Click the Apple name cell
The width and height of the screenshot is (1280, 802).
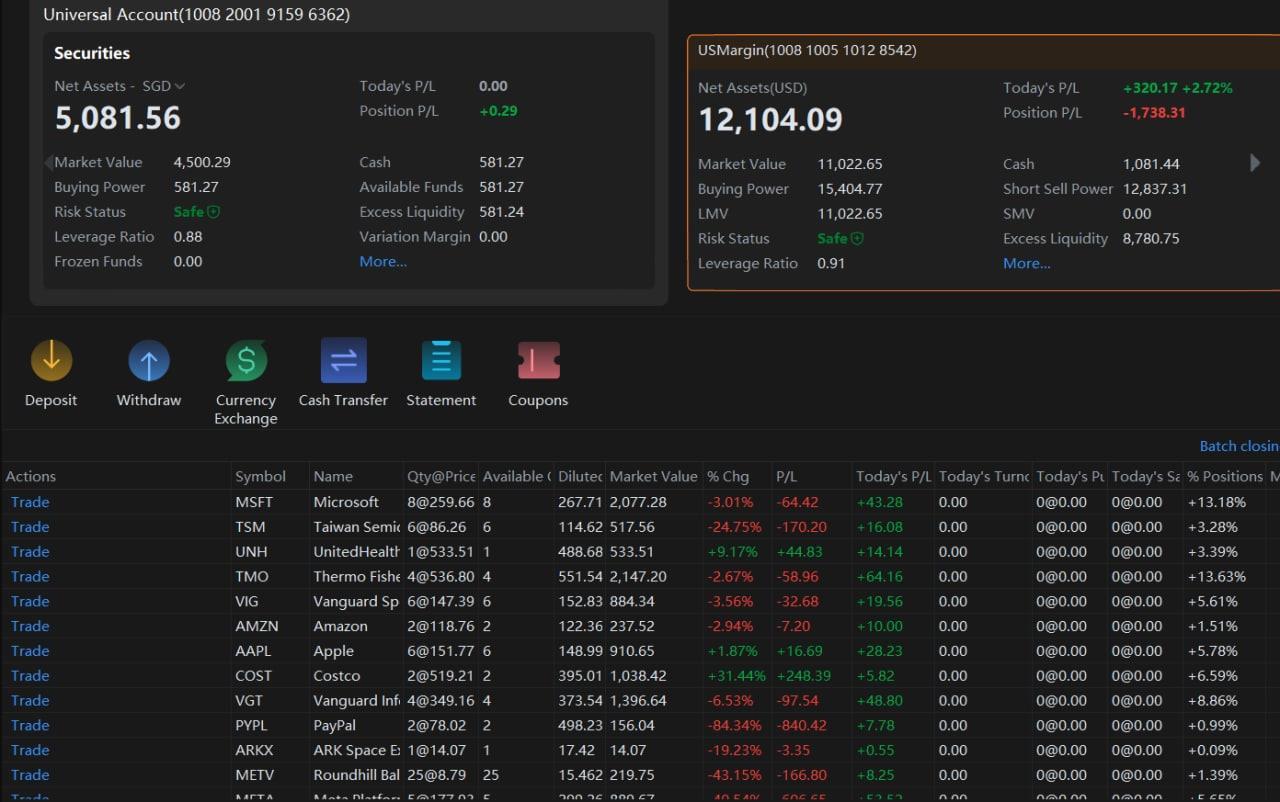333,651
